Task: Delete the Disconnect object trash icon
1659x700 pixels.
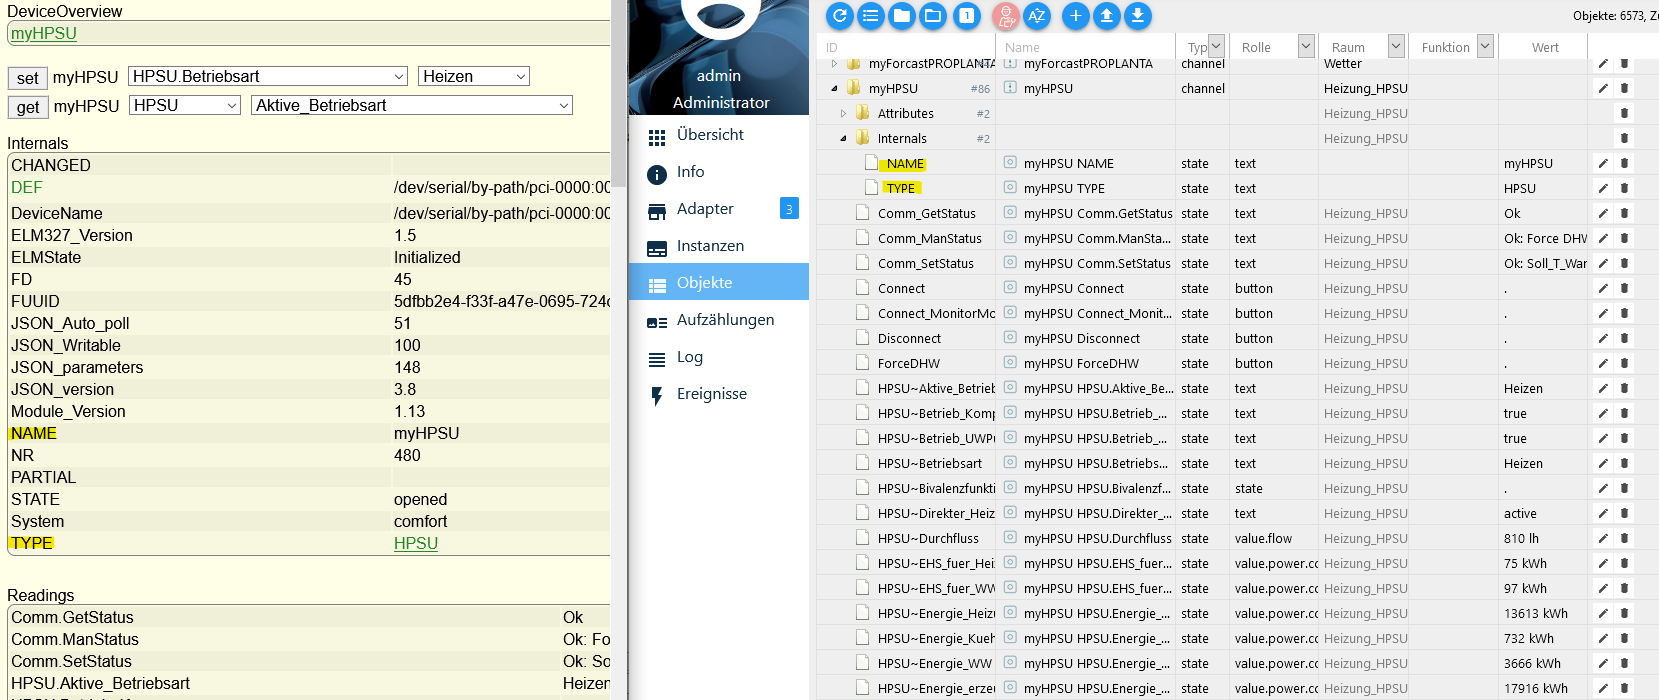Action: click(1624, 338)
